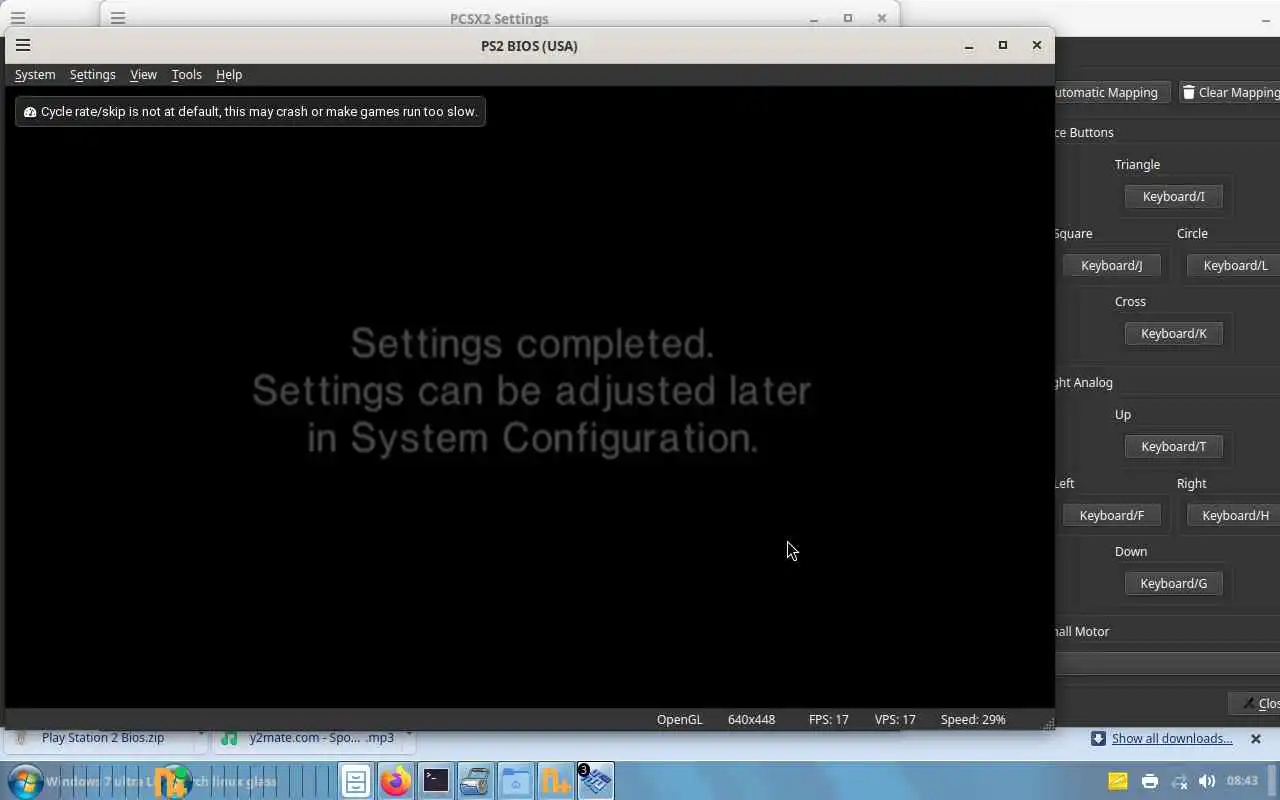The height and width of the screenshot is (800, 1280).
Task: Click the PS2 BIOS (USA) title bar
Action: point(529,45)
